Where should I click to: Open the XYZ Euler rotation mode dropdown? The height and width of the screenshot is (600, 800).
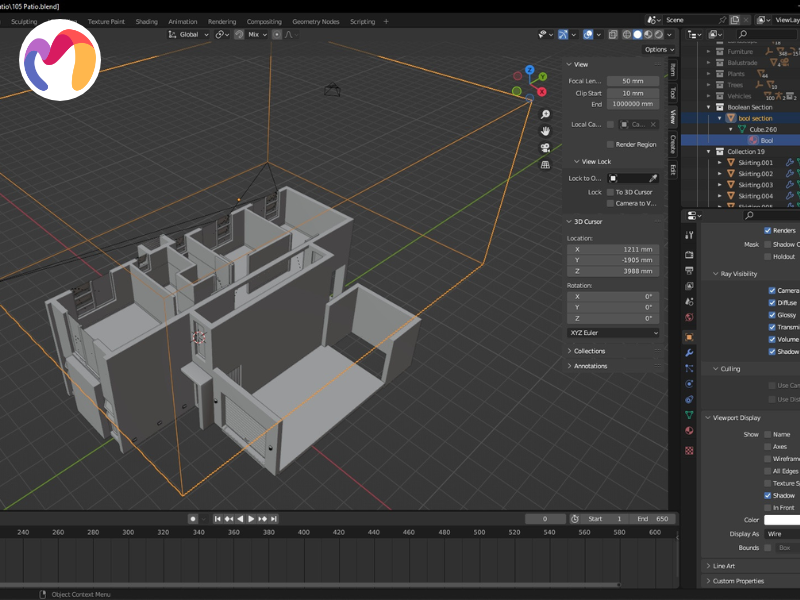[613, 332]
